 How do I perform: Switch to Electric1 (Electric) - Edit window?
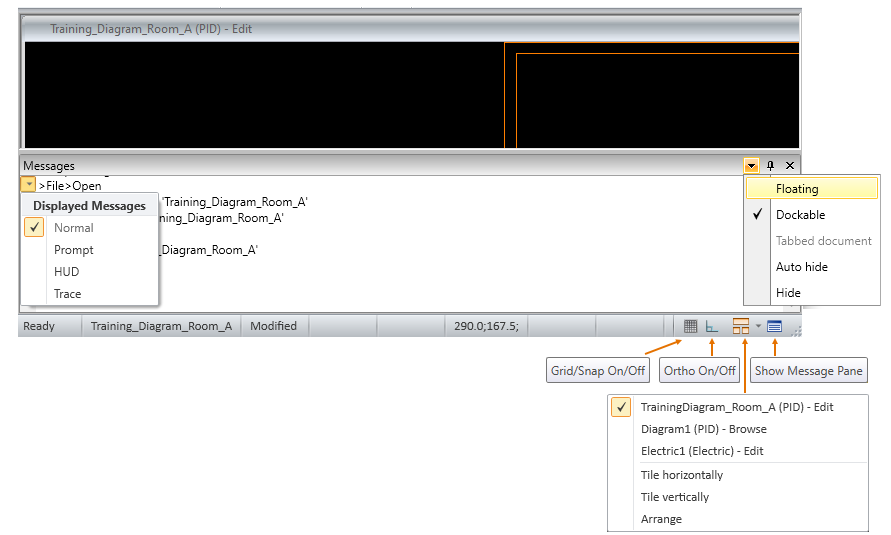click(701, 451)
